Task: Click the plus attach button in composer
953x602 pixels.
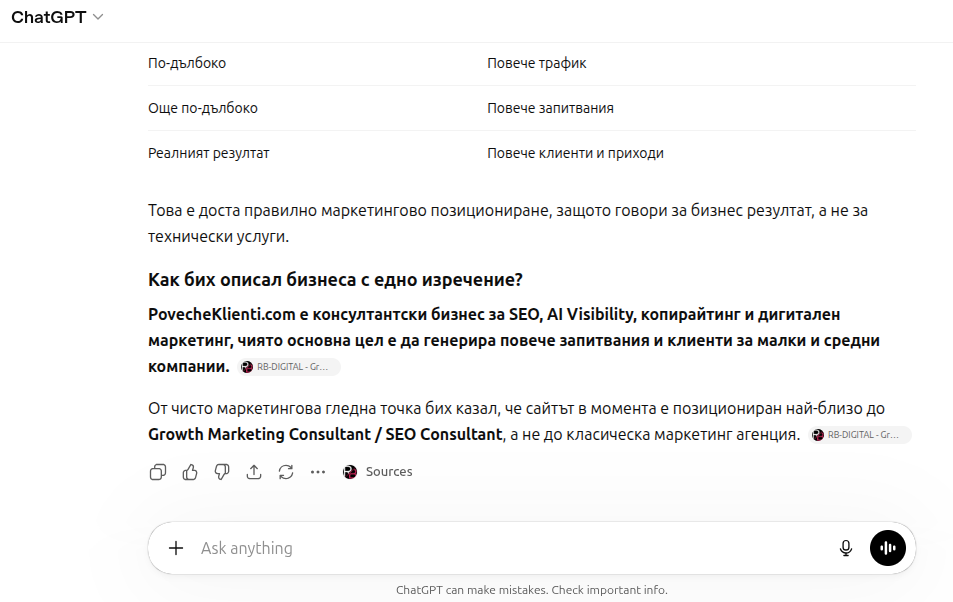Action: coord(176,548)
